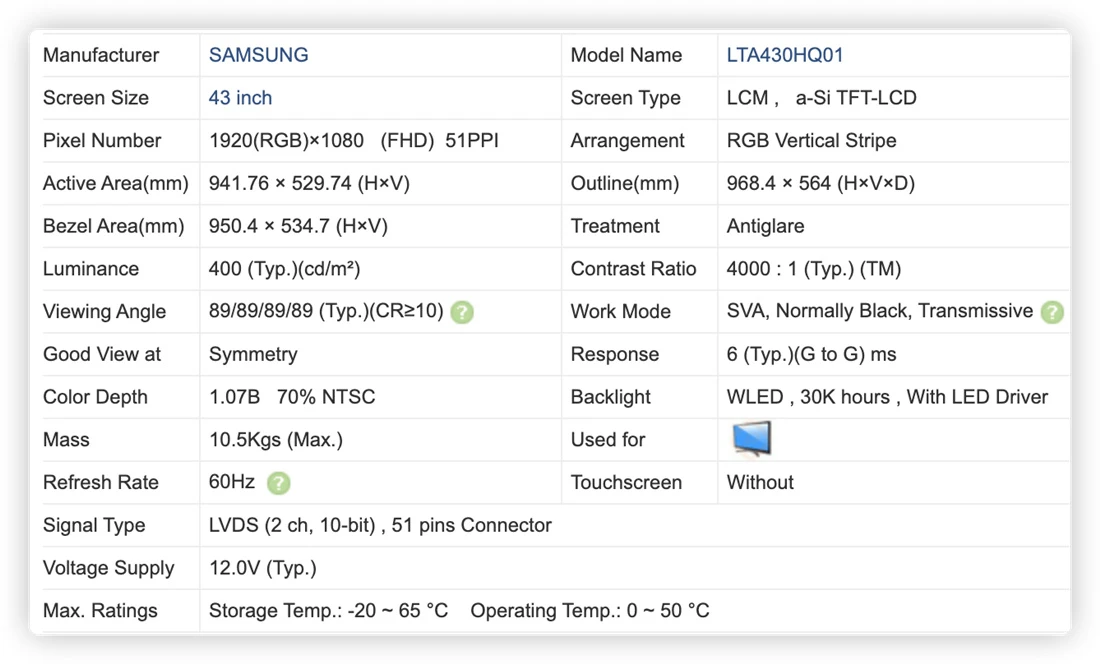Click the 1.07B 70% NTSC value
1100x664 pixels.
[292, 398]
